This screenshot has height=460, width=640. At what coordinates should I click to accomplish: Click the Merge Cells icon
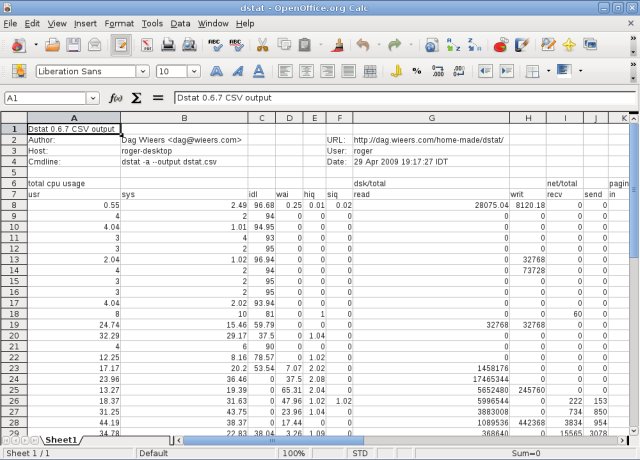click(370, 71)
